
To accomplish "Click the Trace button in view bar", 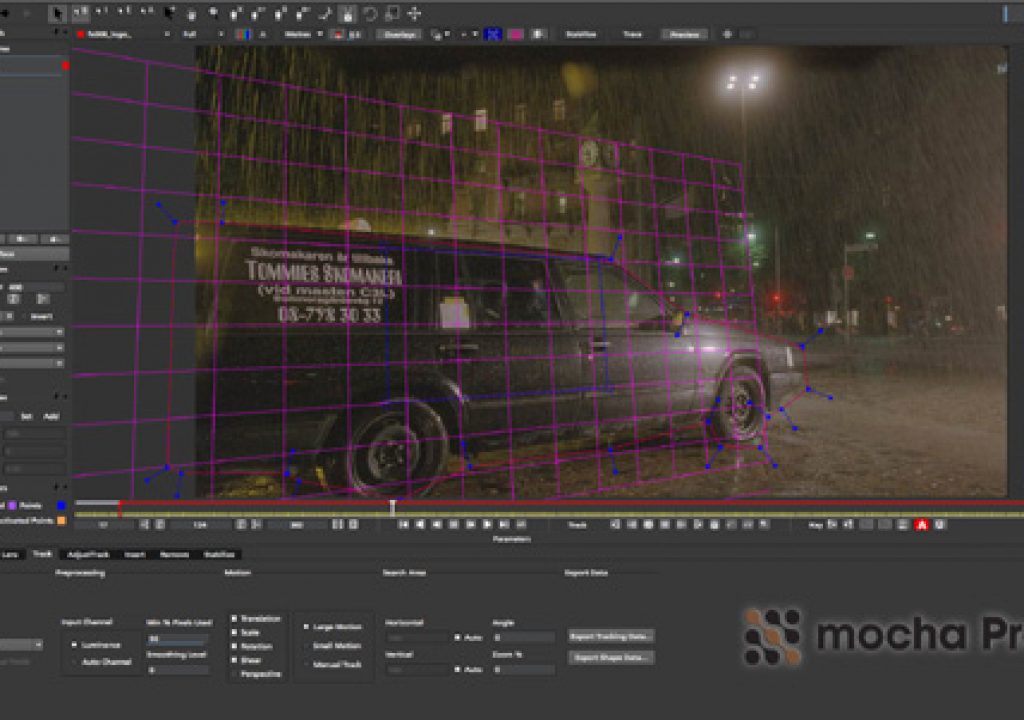I will (632, 34).
